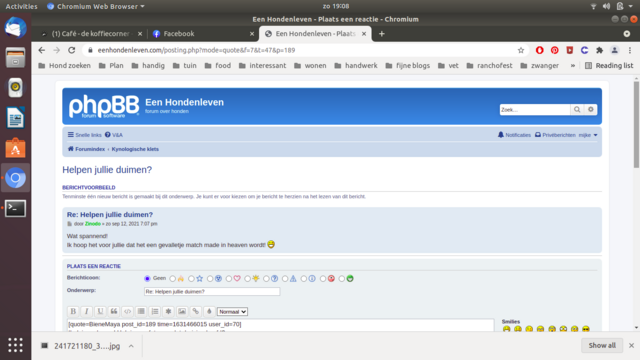Click the 'Show all' downloads button

602,346
